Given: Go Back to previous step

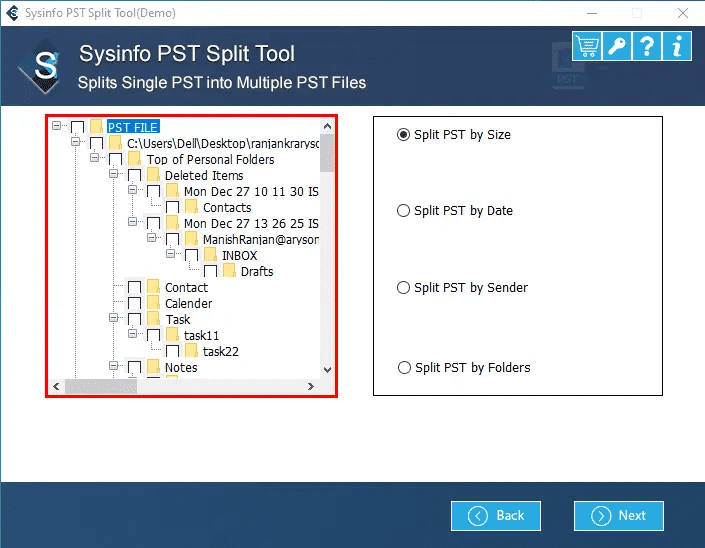Looking at the screenshot, I should (495, 516).
